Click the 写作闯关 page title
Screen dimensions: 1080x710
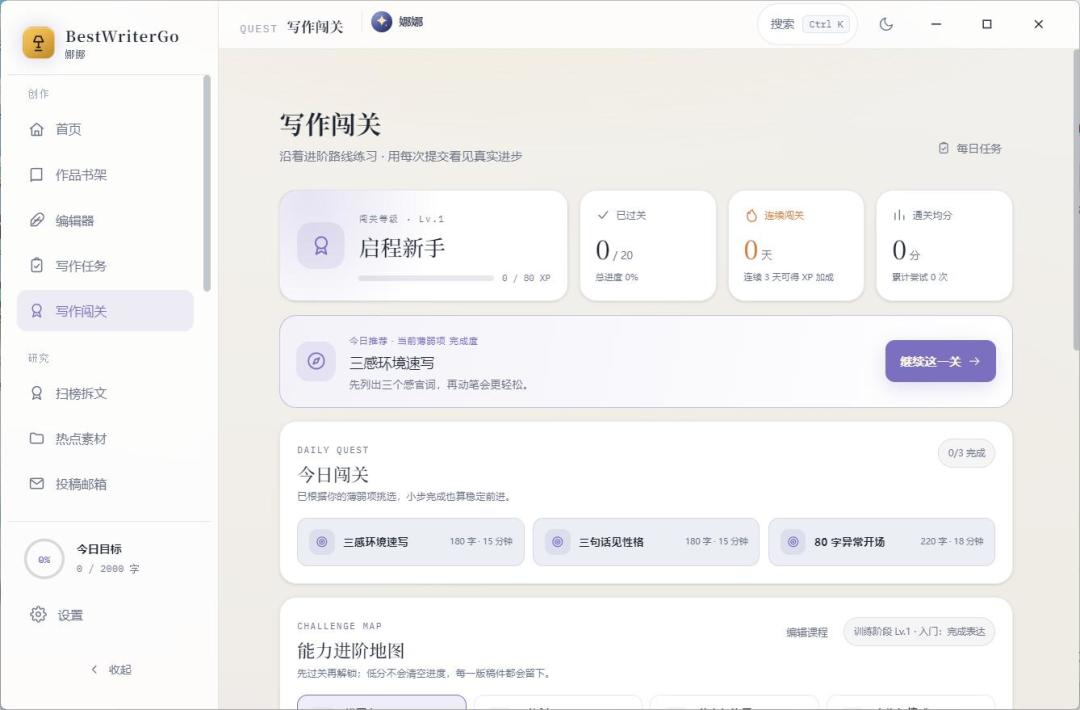[x=330, y=125]
